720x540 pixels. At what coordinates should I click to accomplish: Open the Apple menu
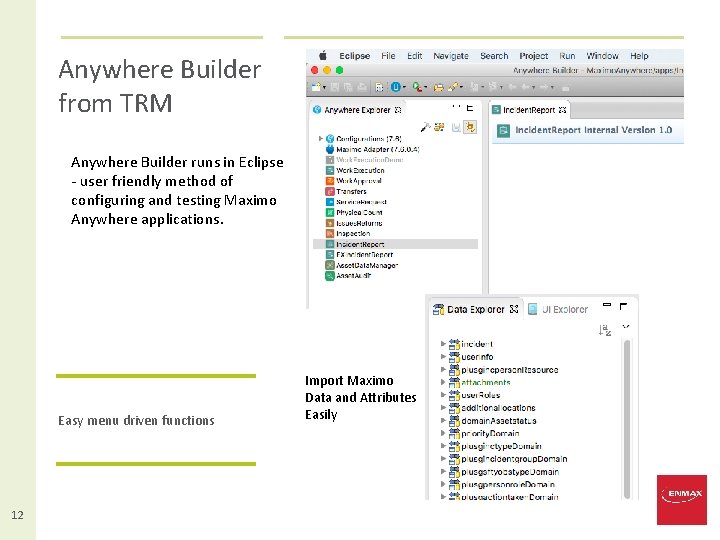323,56
